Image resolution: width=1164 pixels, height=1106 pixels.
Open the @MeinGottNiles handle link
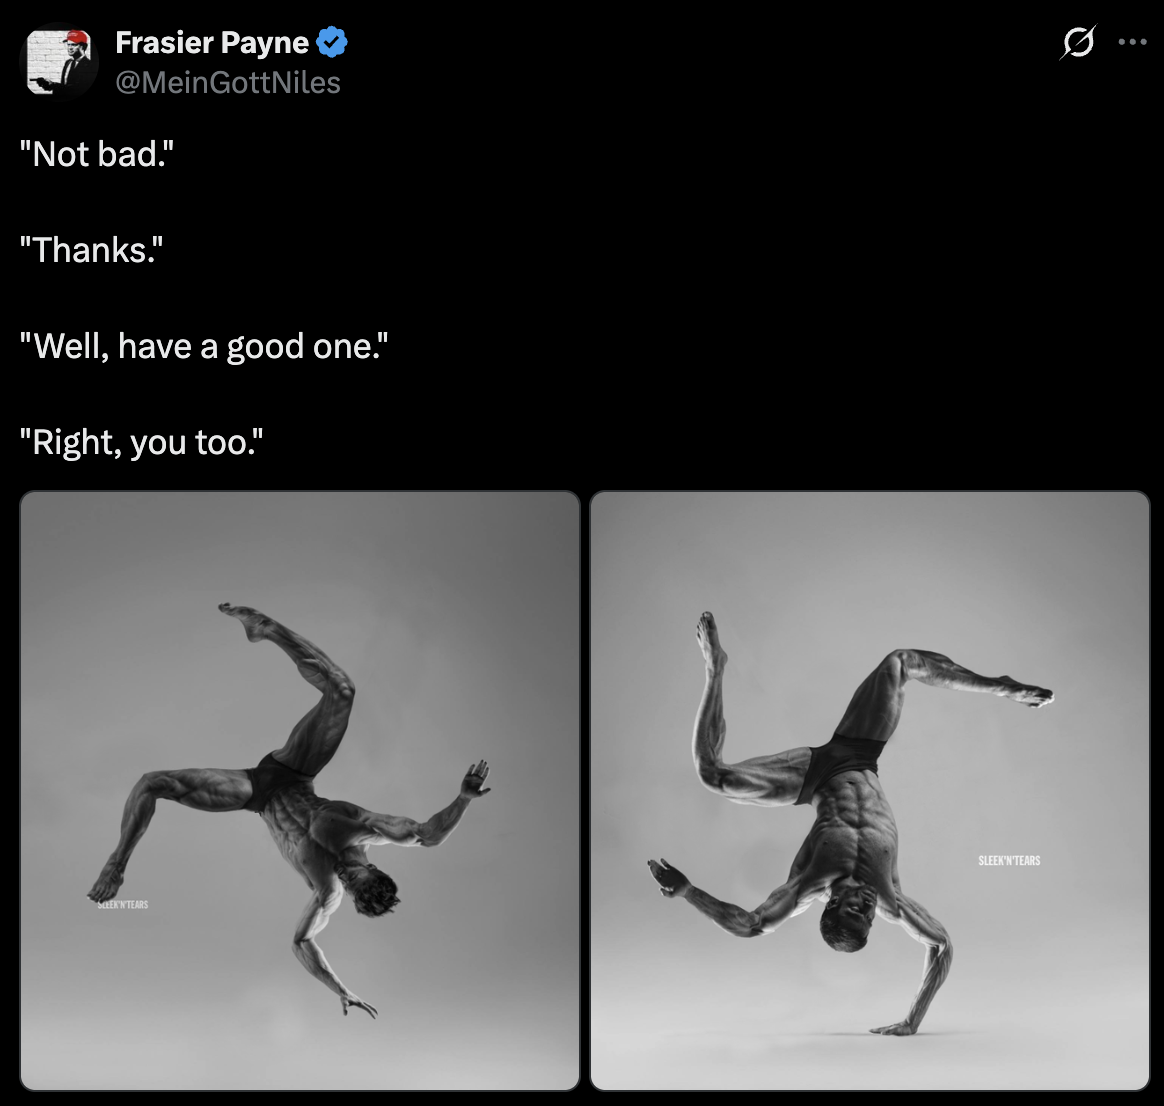point(228,82)
